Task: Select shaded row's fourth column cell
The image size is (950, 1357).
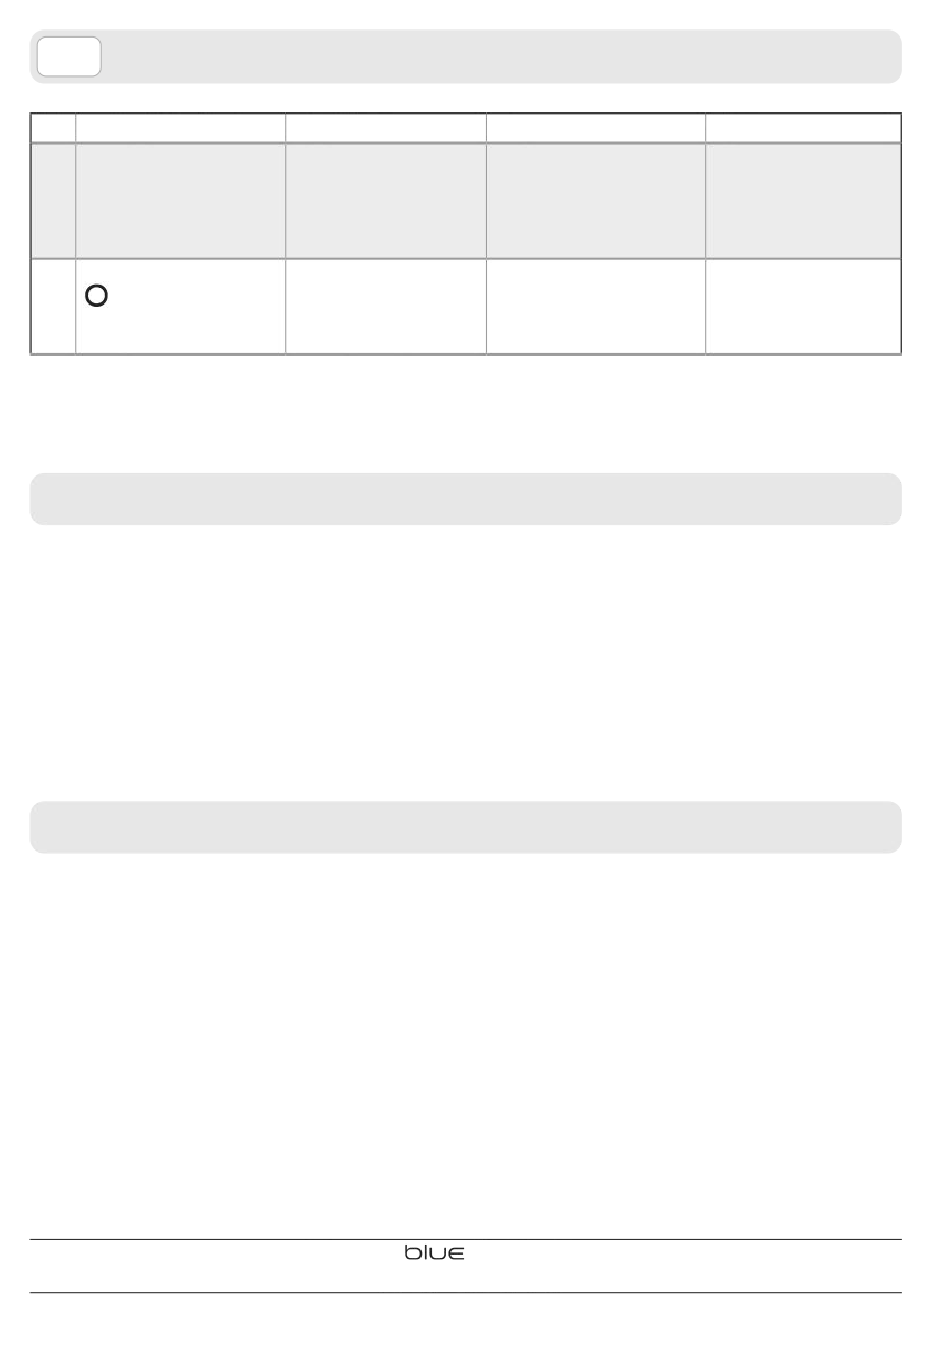Action: 596,201
